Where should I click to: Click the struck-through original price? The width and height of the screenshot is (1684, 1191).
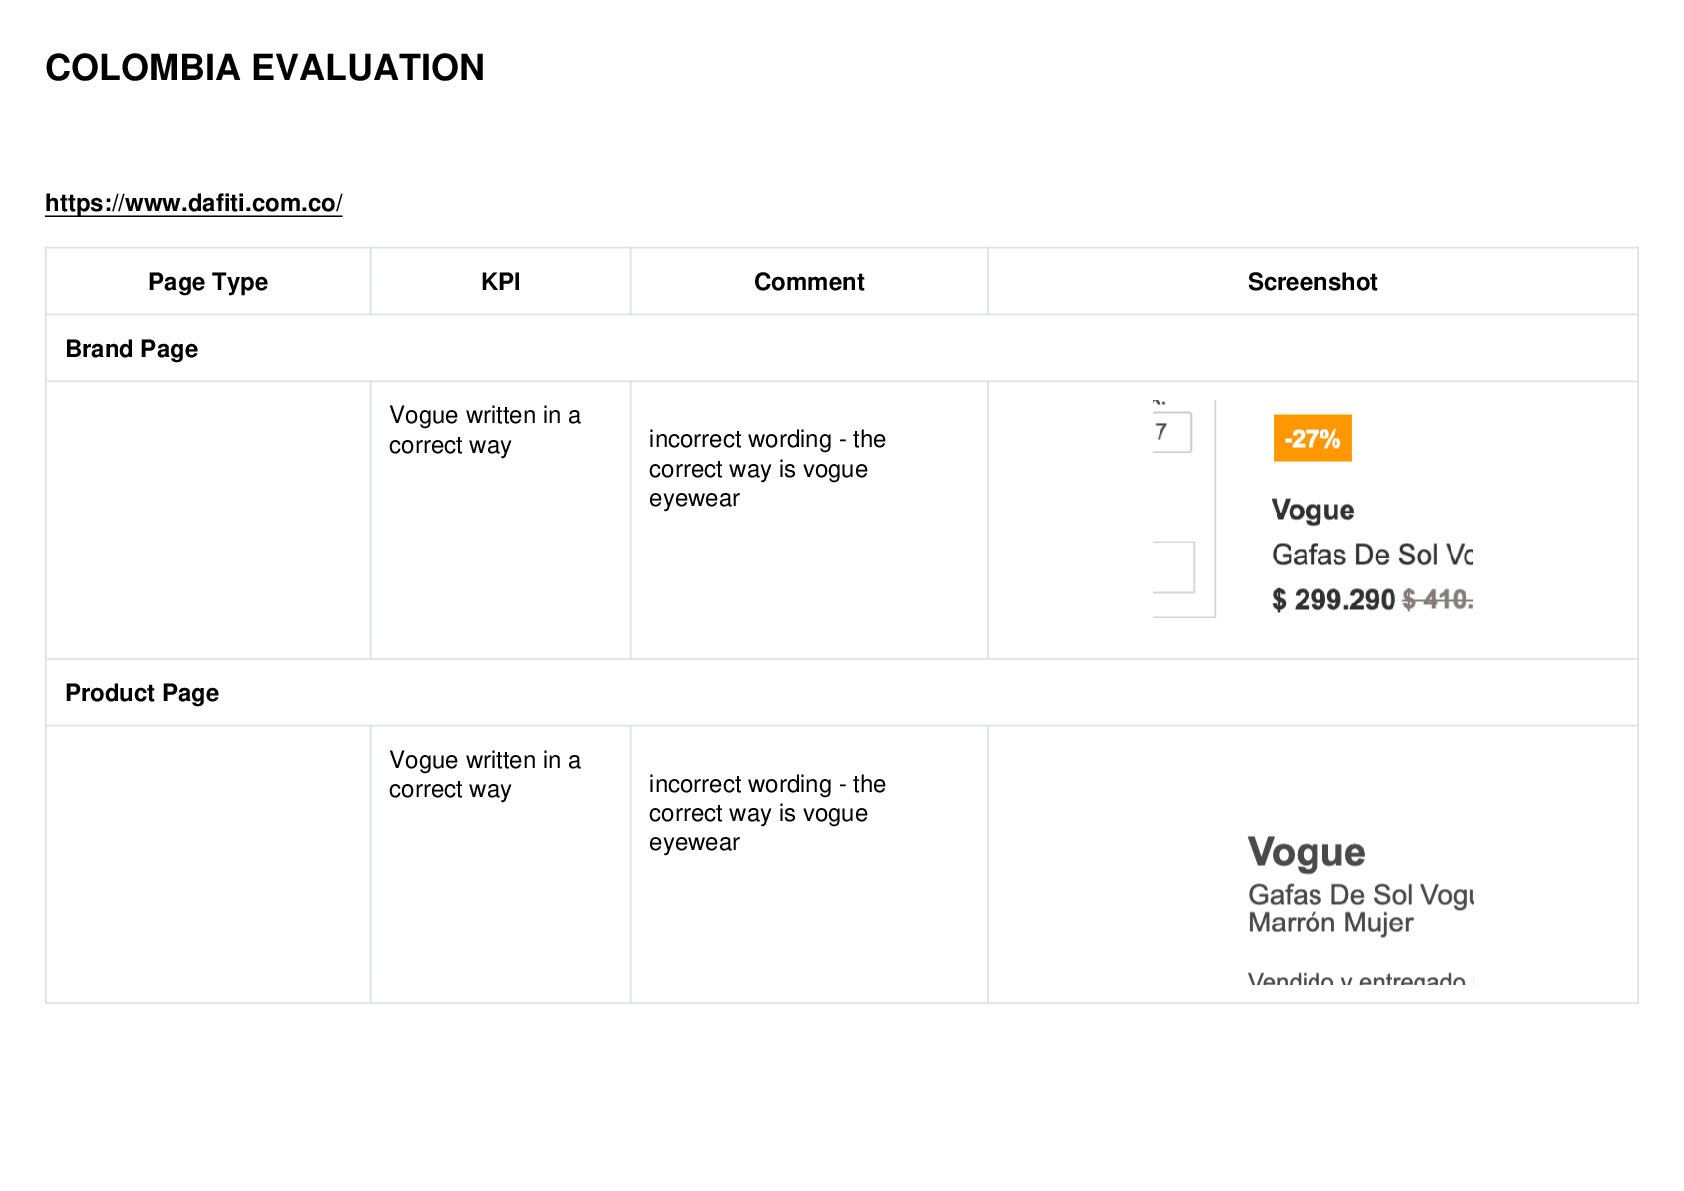[x=1438, y=600]
